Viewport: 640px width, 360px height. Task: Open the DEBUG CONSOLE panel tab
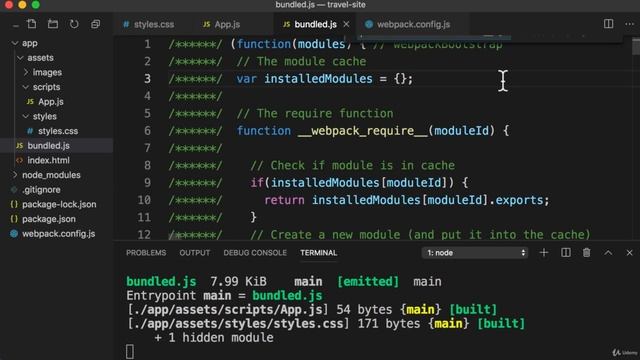255,253
